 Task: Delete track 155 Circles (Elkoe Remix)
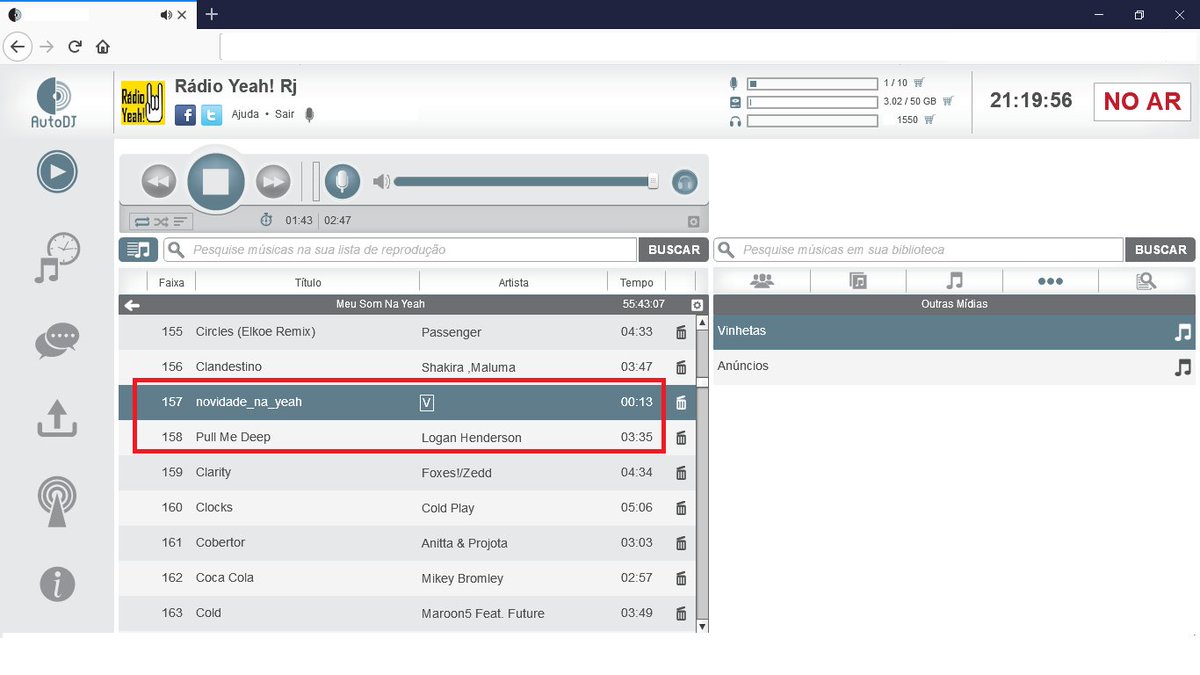[681, 333]
